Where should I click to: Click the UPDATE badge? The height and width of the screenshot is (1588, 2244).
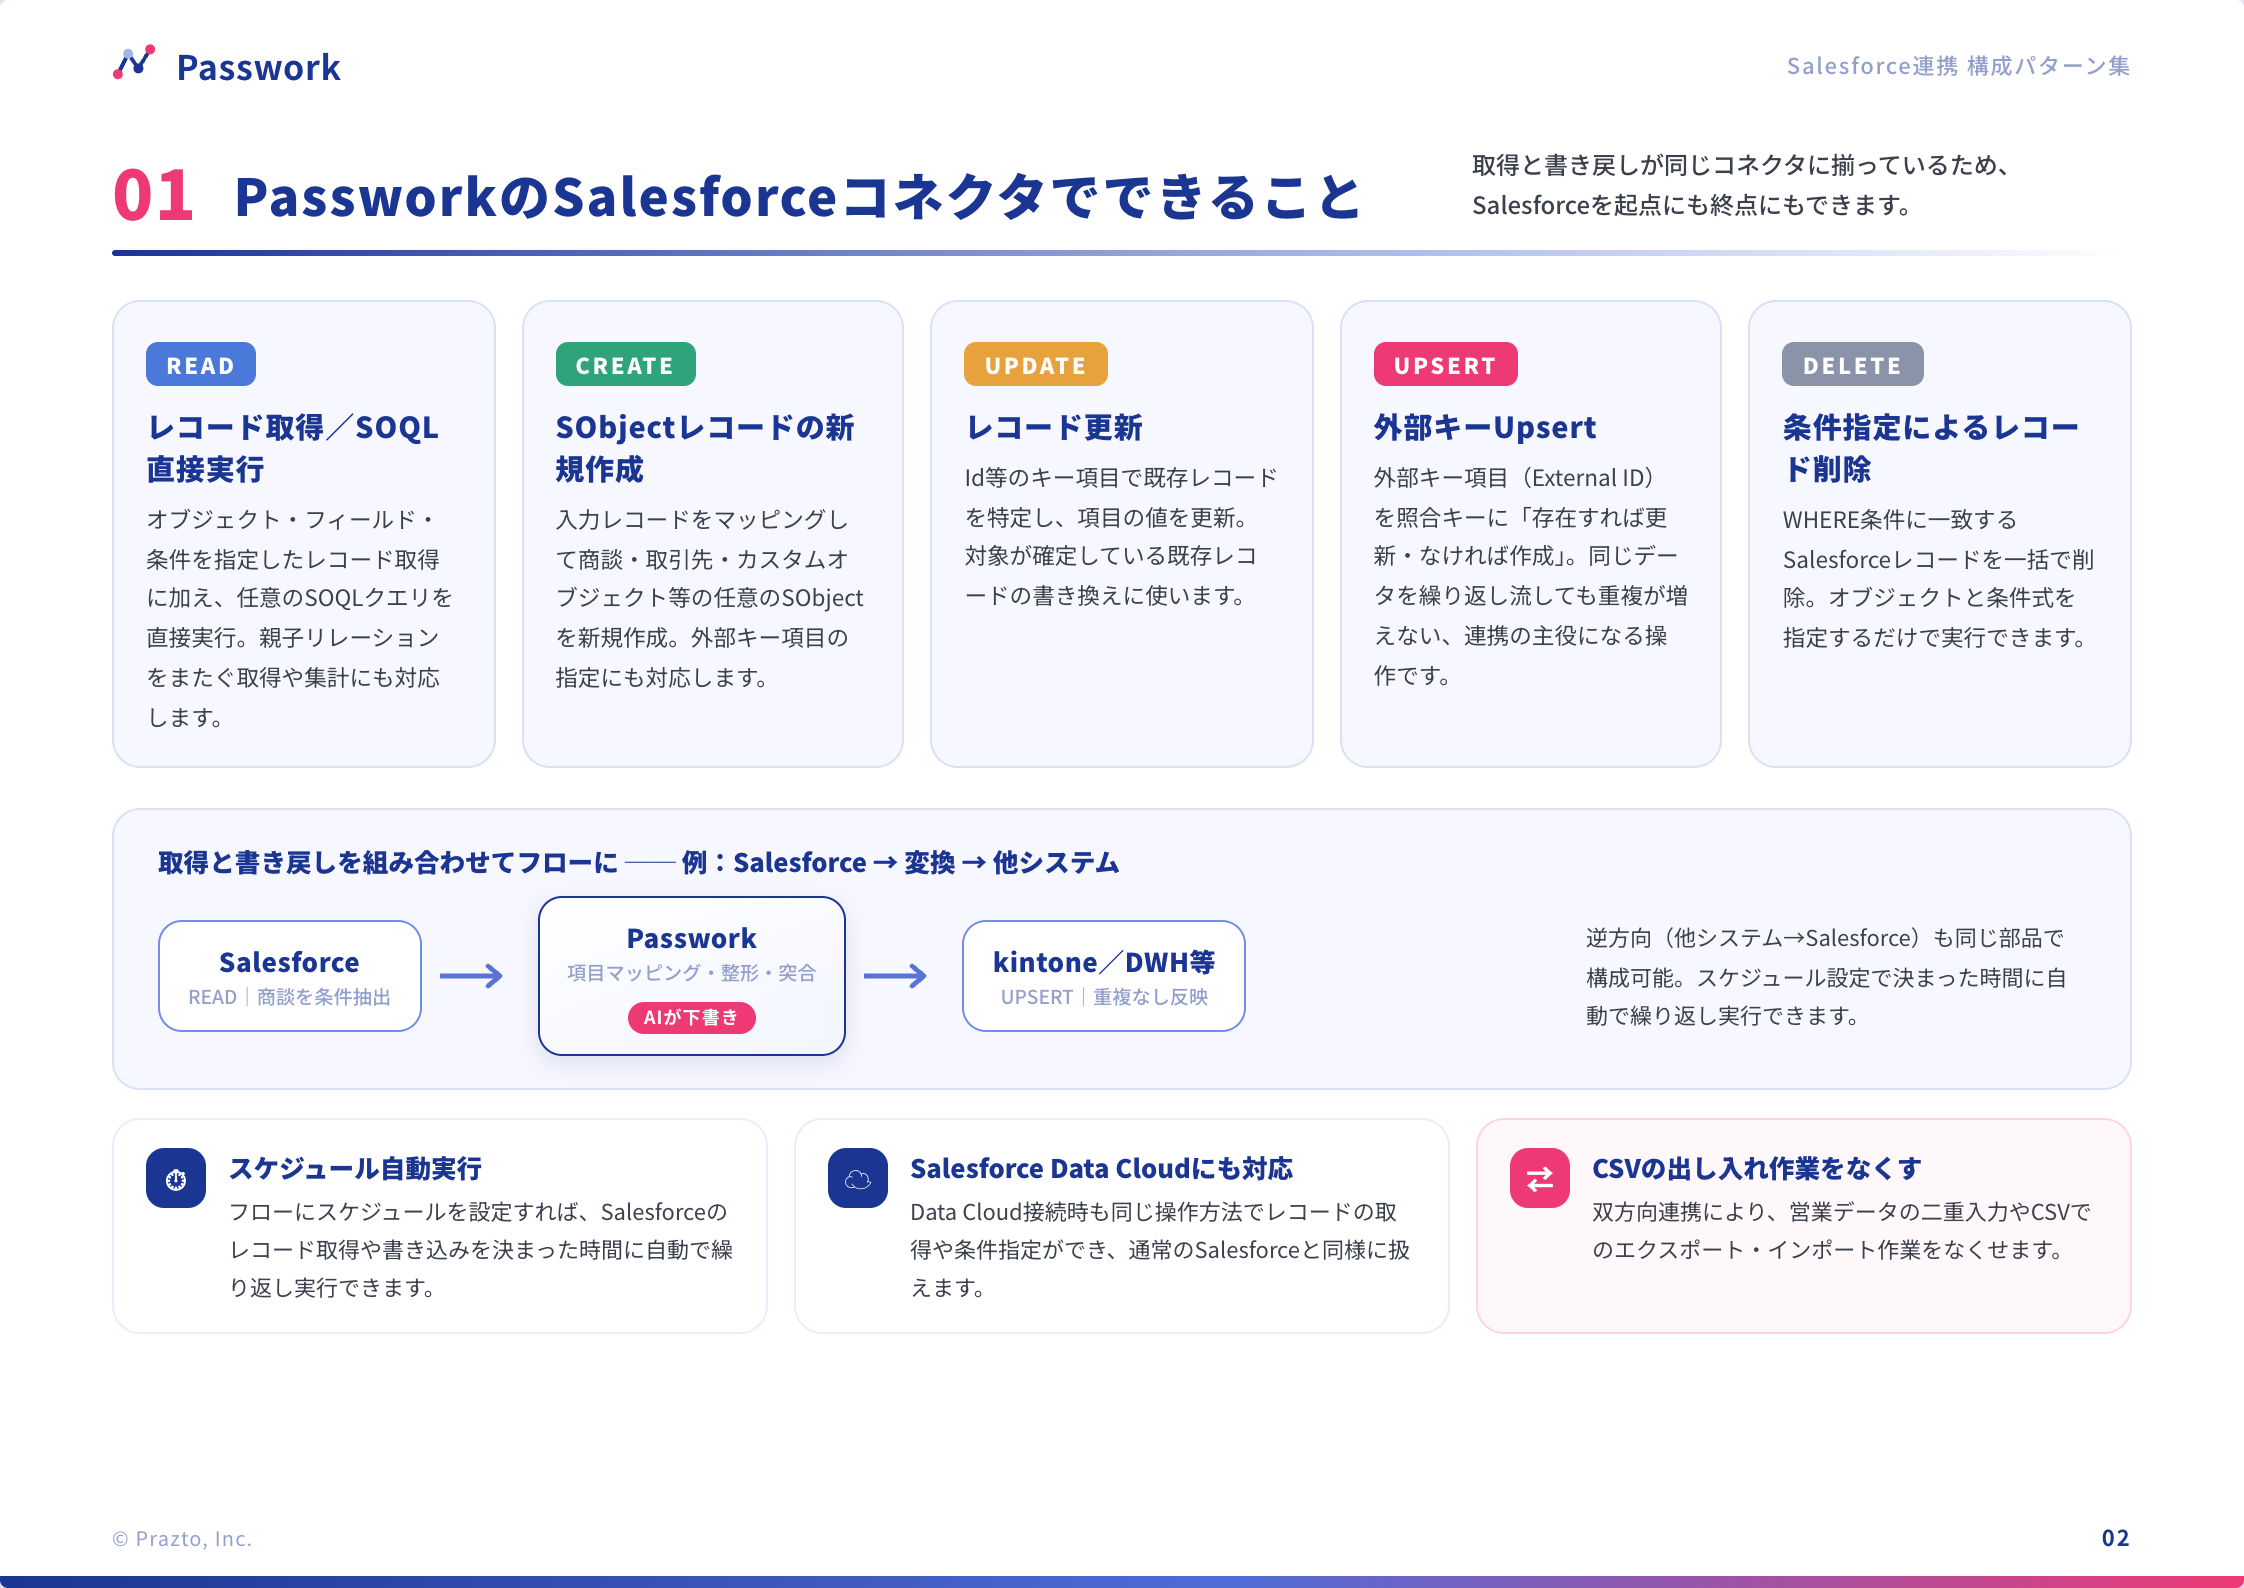1036,365
